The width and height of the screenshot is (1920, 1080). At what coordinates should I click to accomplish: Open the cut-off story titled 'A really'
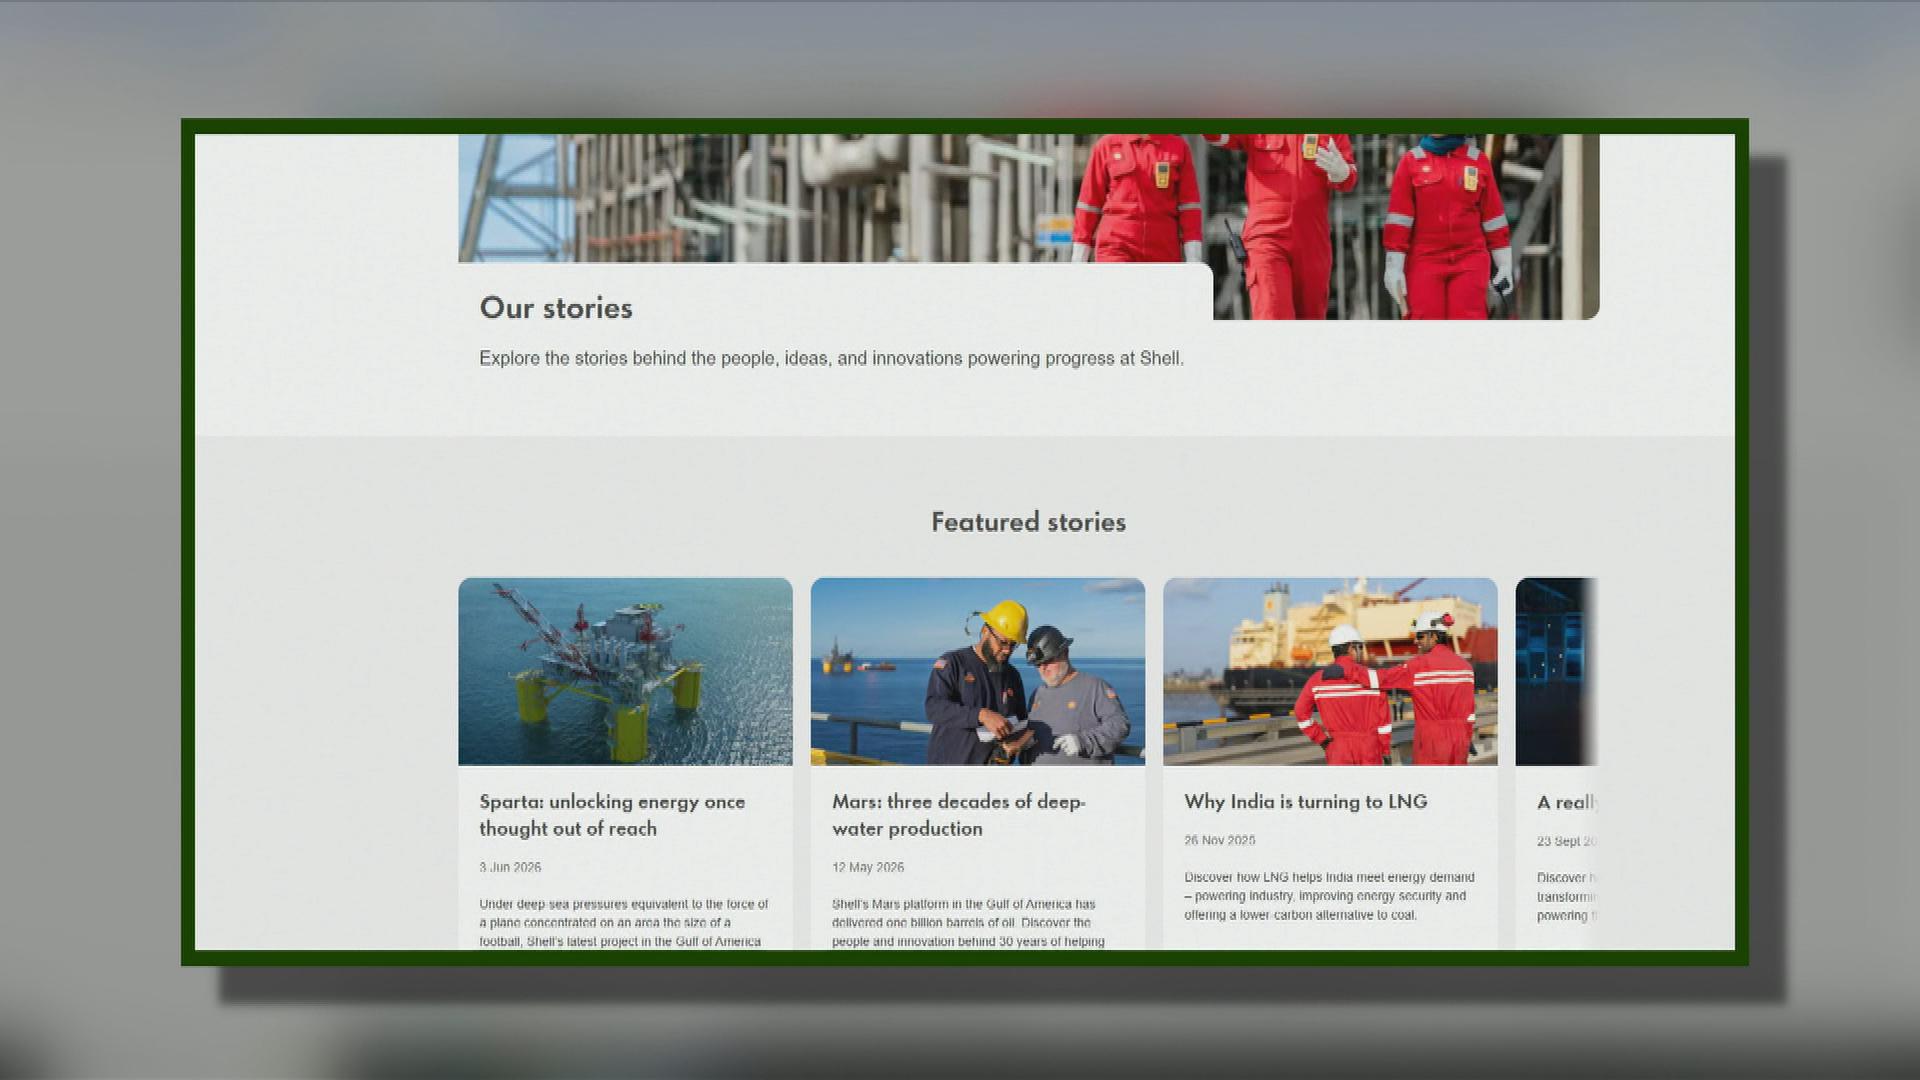point(1568,802)
